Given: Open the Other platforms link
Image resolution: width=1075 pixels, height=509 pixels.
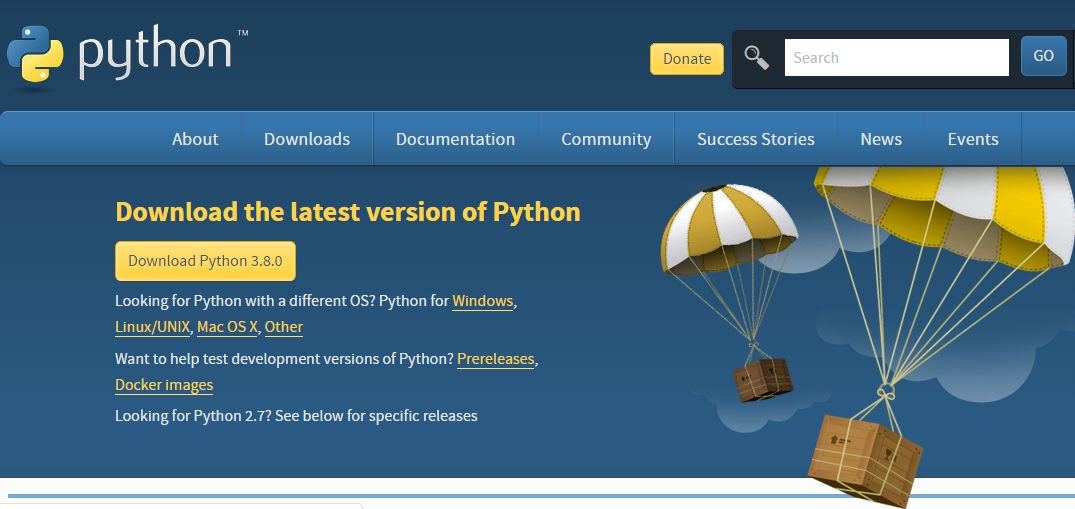Looking at the screenshot, I should 284,327.
